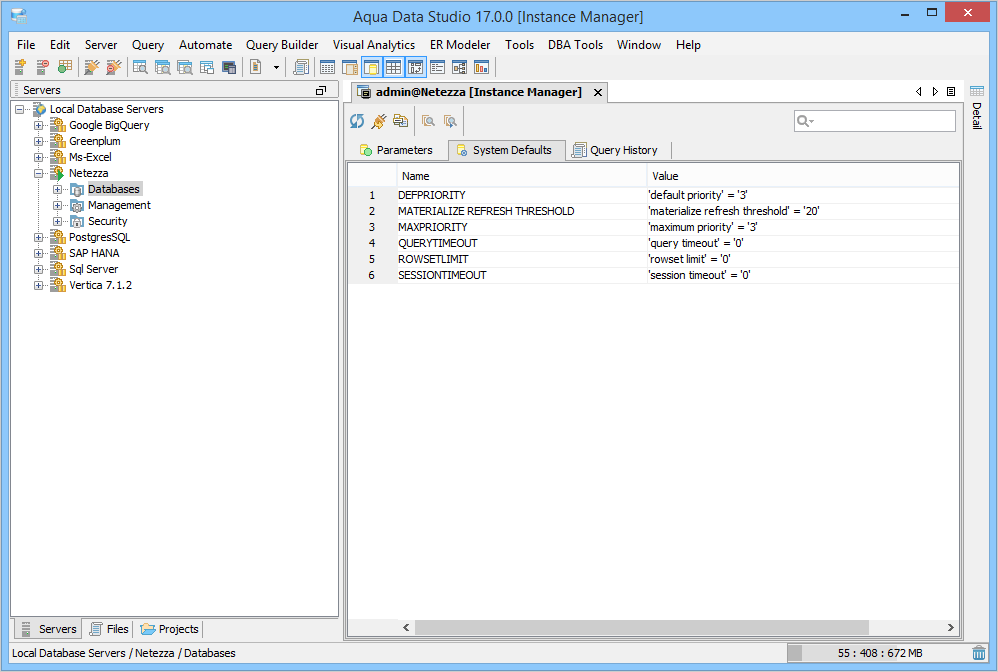The image size is (998, 672).
Task: Click the horizontal scrollbar thumb in the table
Action: [x=642, y=627]
